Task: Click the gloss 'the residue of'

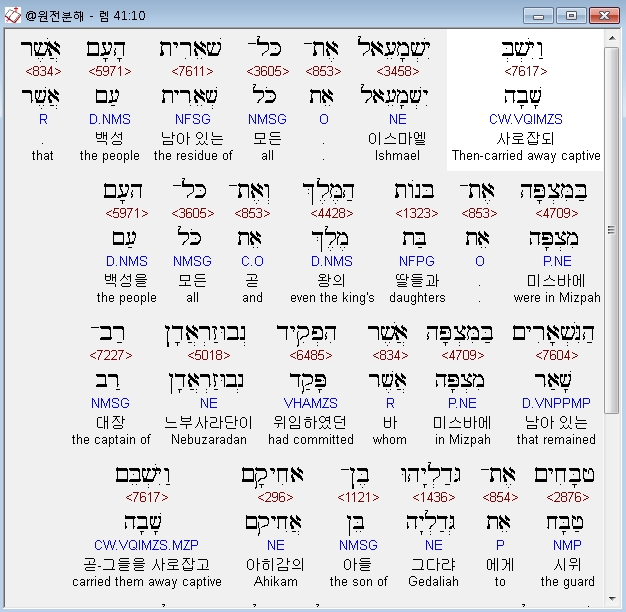Action: (x=193, y=156)
